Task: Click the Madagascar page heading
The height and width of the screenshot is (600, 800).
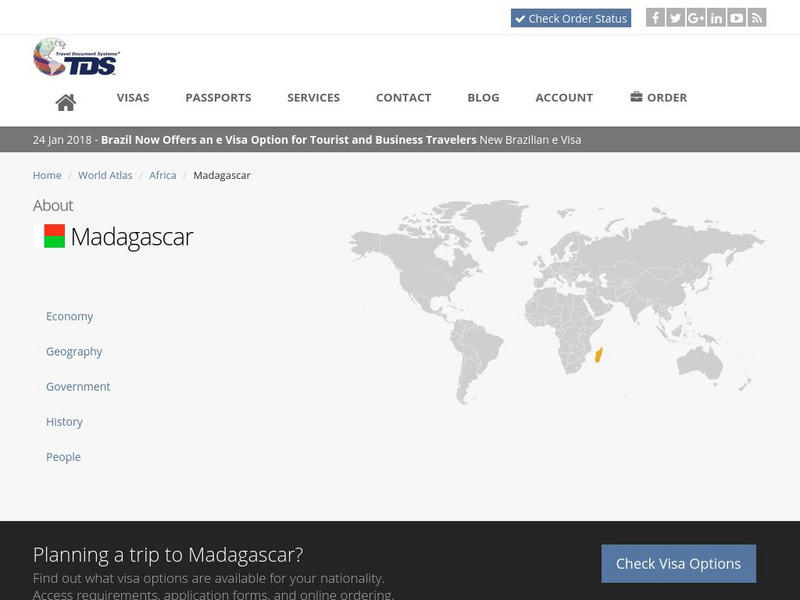Action: coord(132,237)
